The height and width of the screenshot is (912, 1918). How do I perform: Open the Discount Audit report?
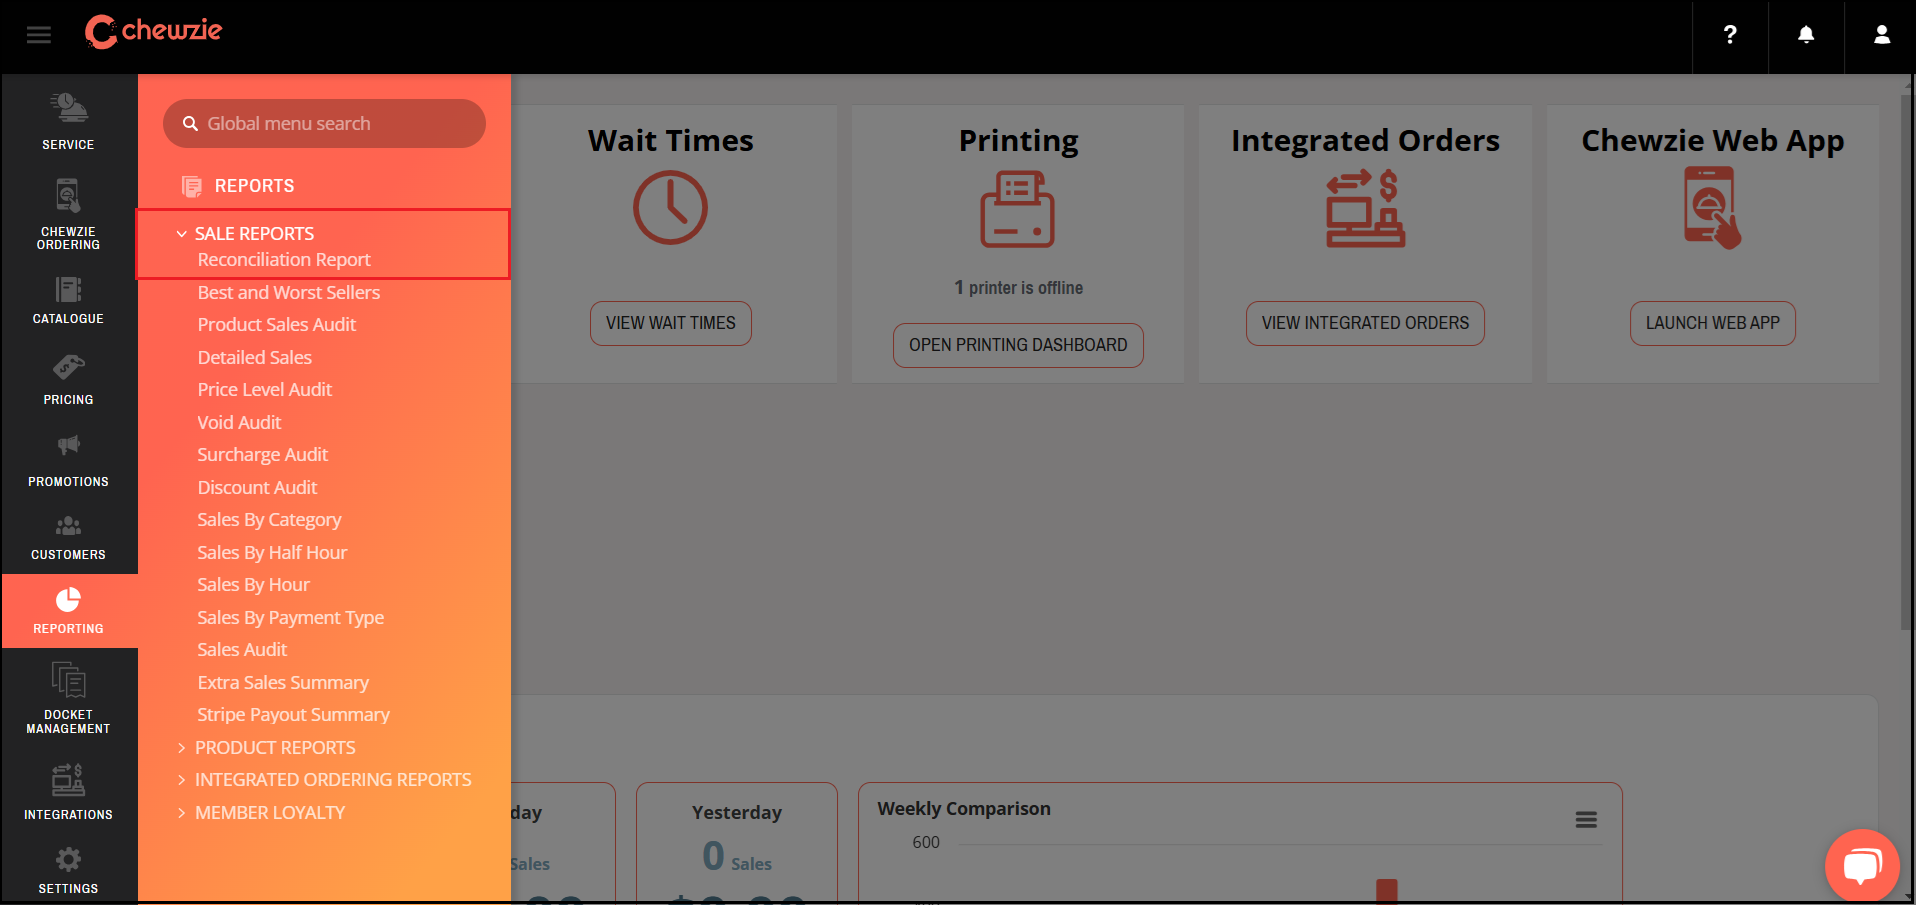click(x=257, y=488)
